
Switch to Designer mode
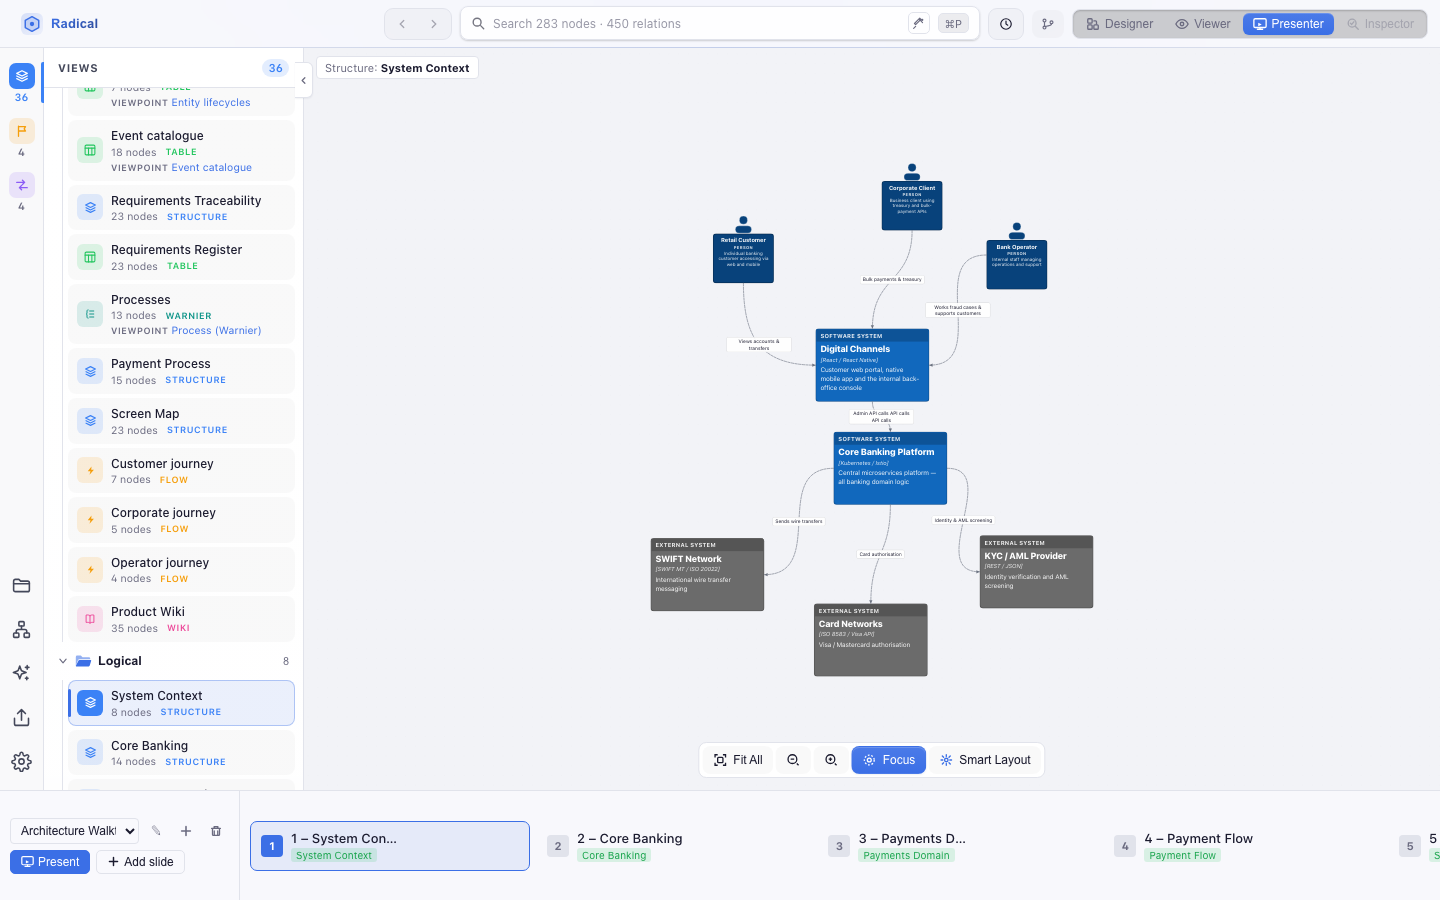click(x=1120, y=24)
